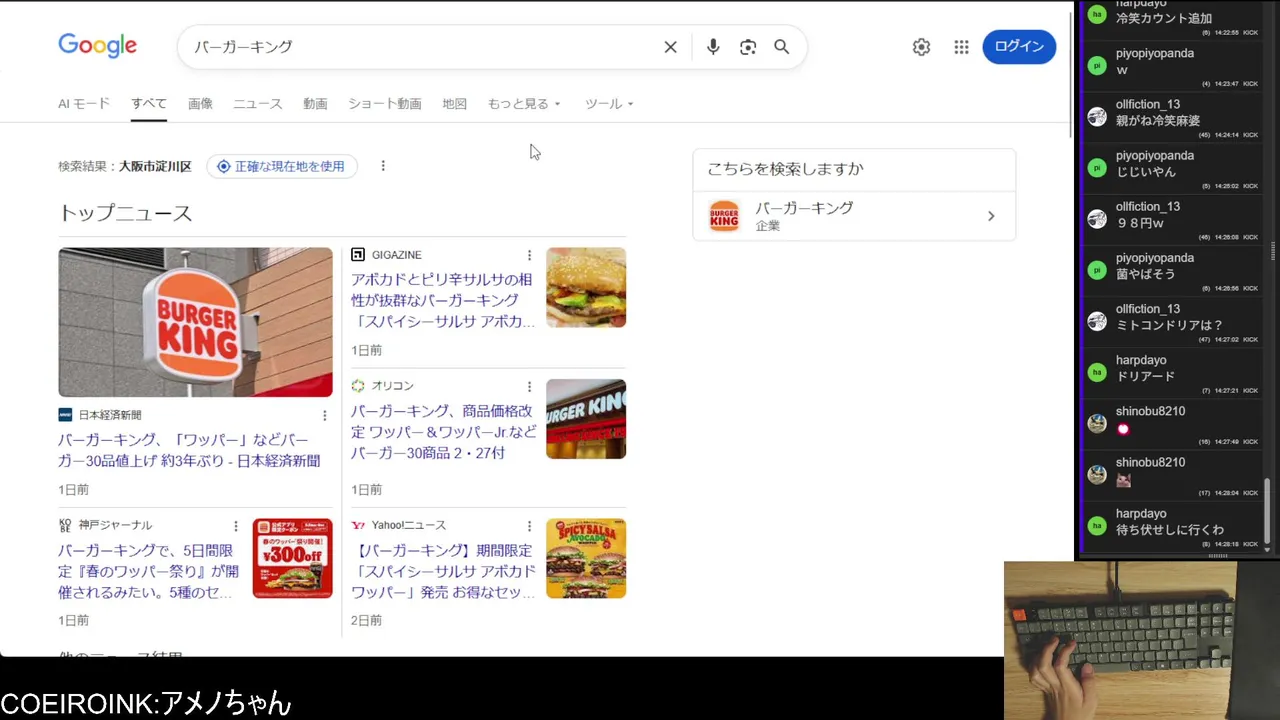The width and height of the screenshot is (1280, 720).
Task: Open Google Lens image search icon
Action: click(x=748, y=47)
